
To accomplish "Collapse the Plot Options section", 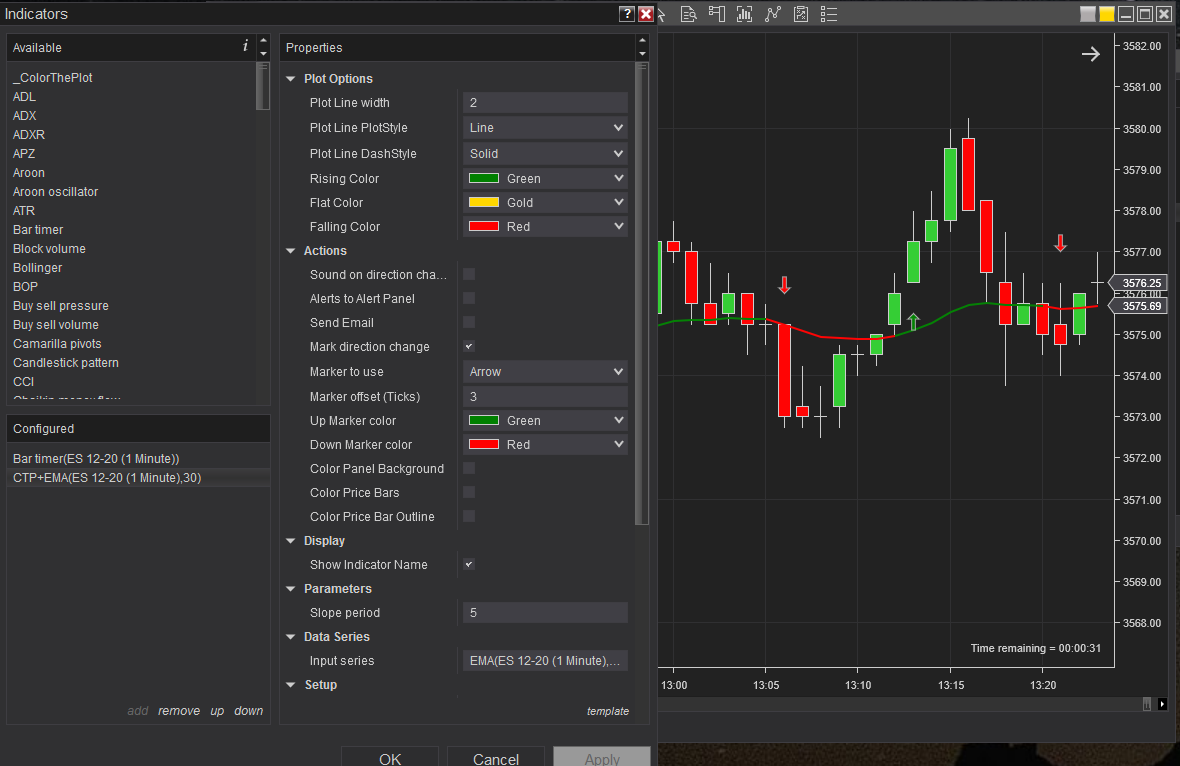I will 290,79.
